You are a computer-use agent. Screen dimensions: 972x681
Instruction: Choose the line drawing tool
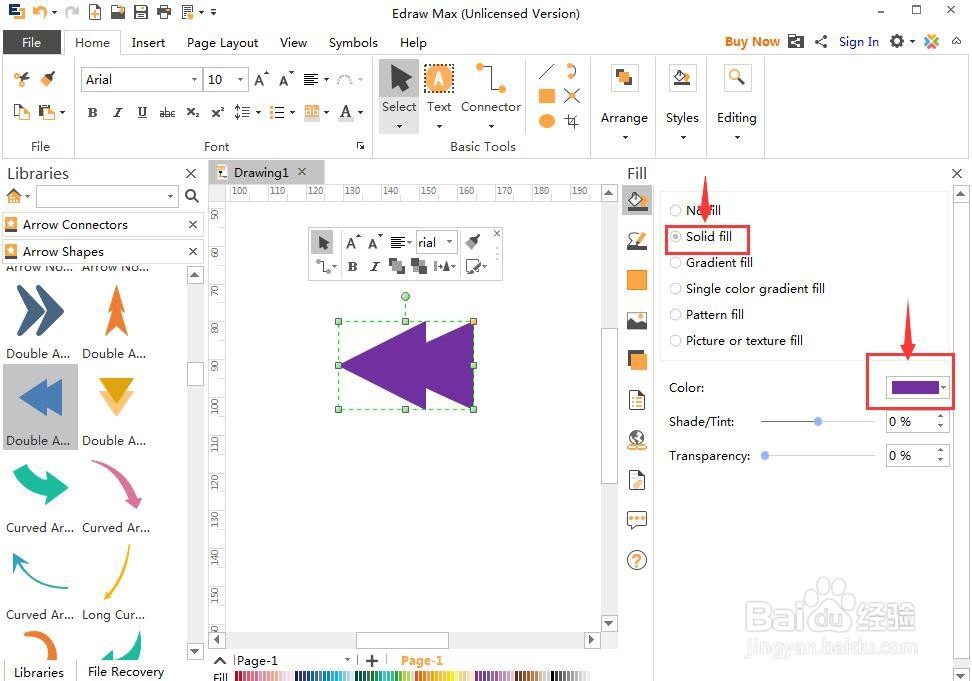pyautogui.click(x=546, y=71)
